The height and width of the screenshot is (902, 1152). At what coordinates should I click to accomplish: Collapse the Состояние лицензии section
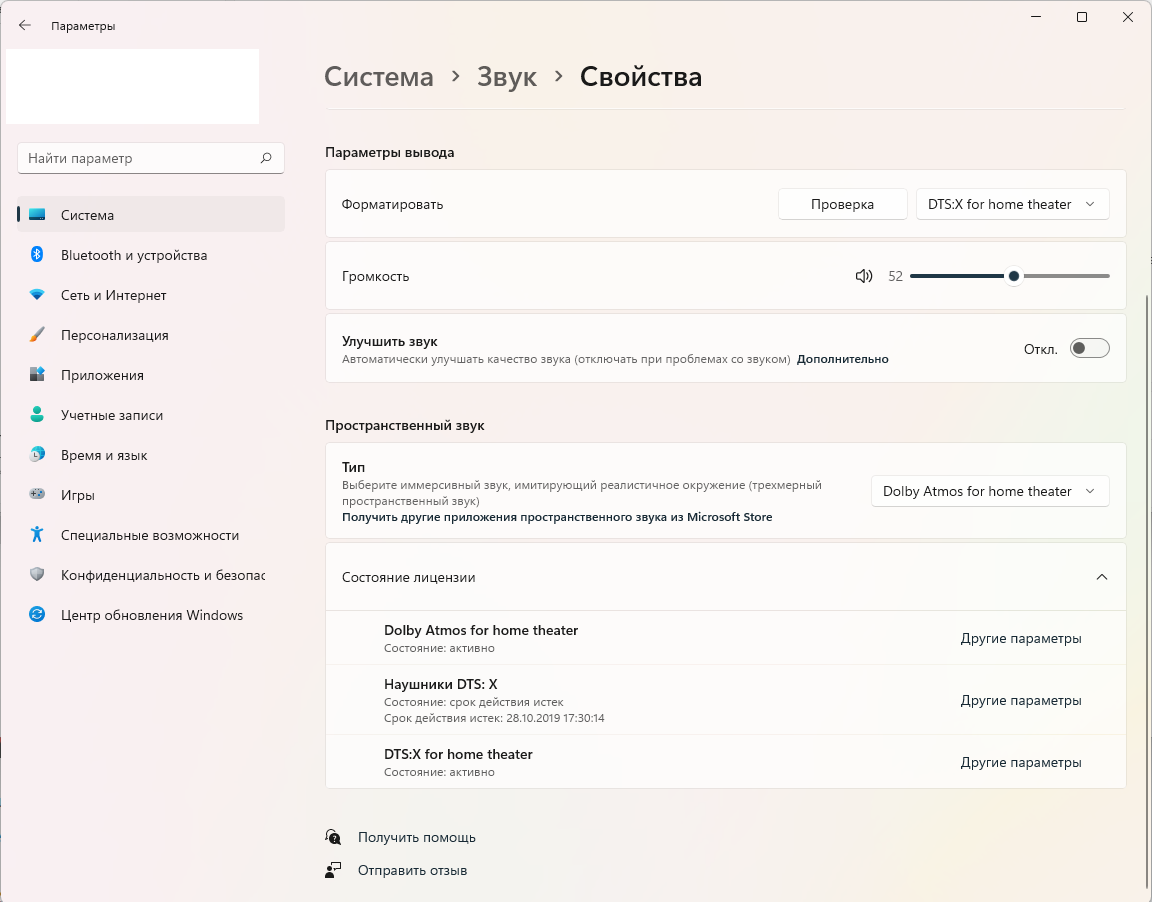1101,577
